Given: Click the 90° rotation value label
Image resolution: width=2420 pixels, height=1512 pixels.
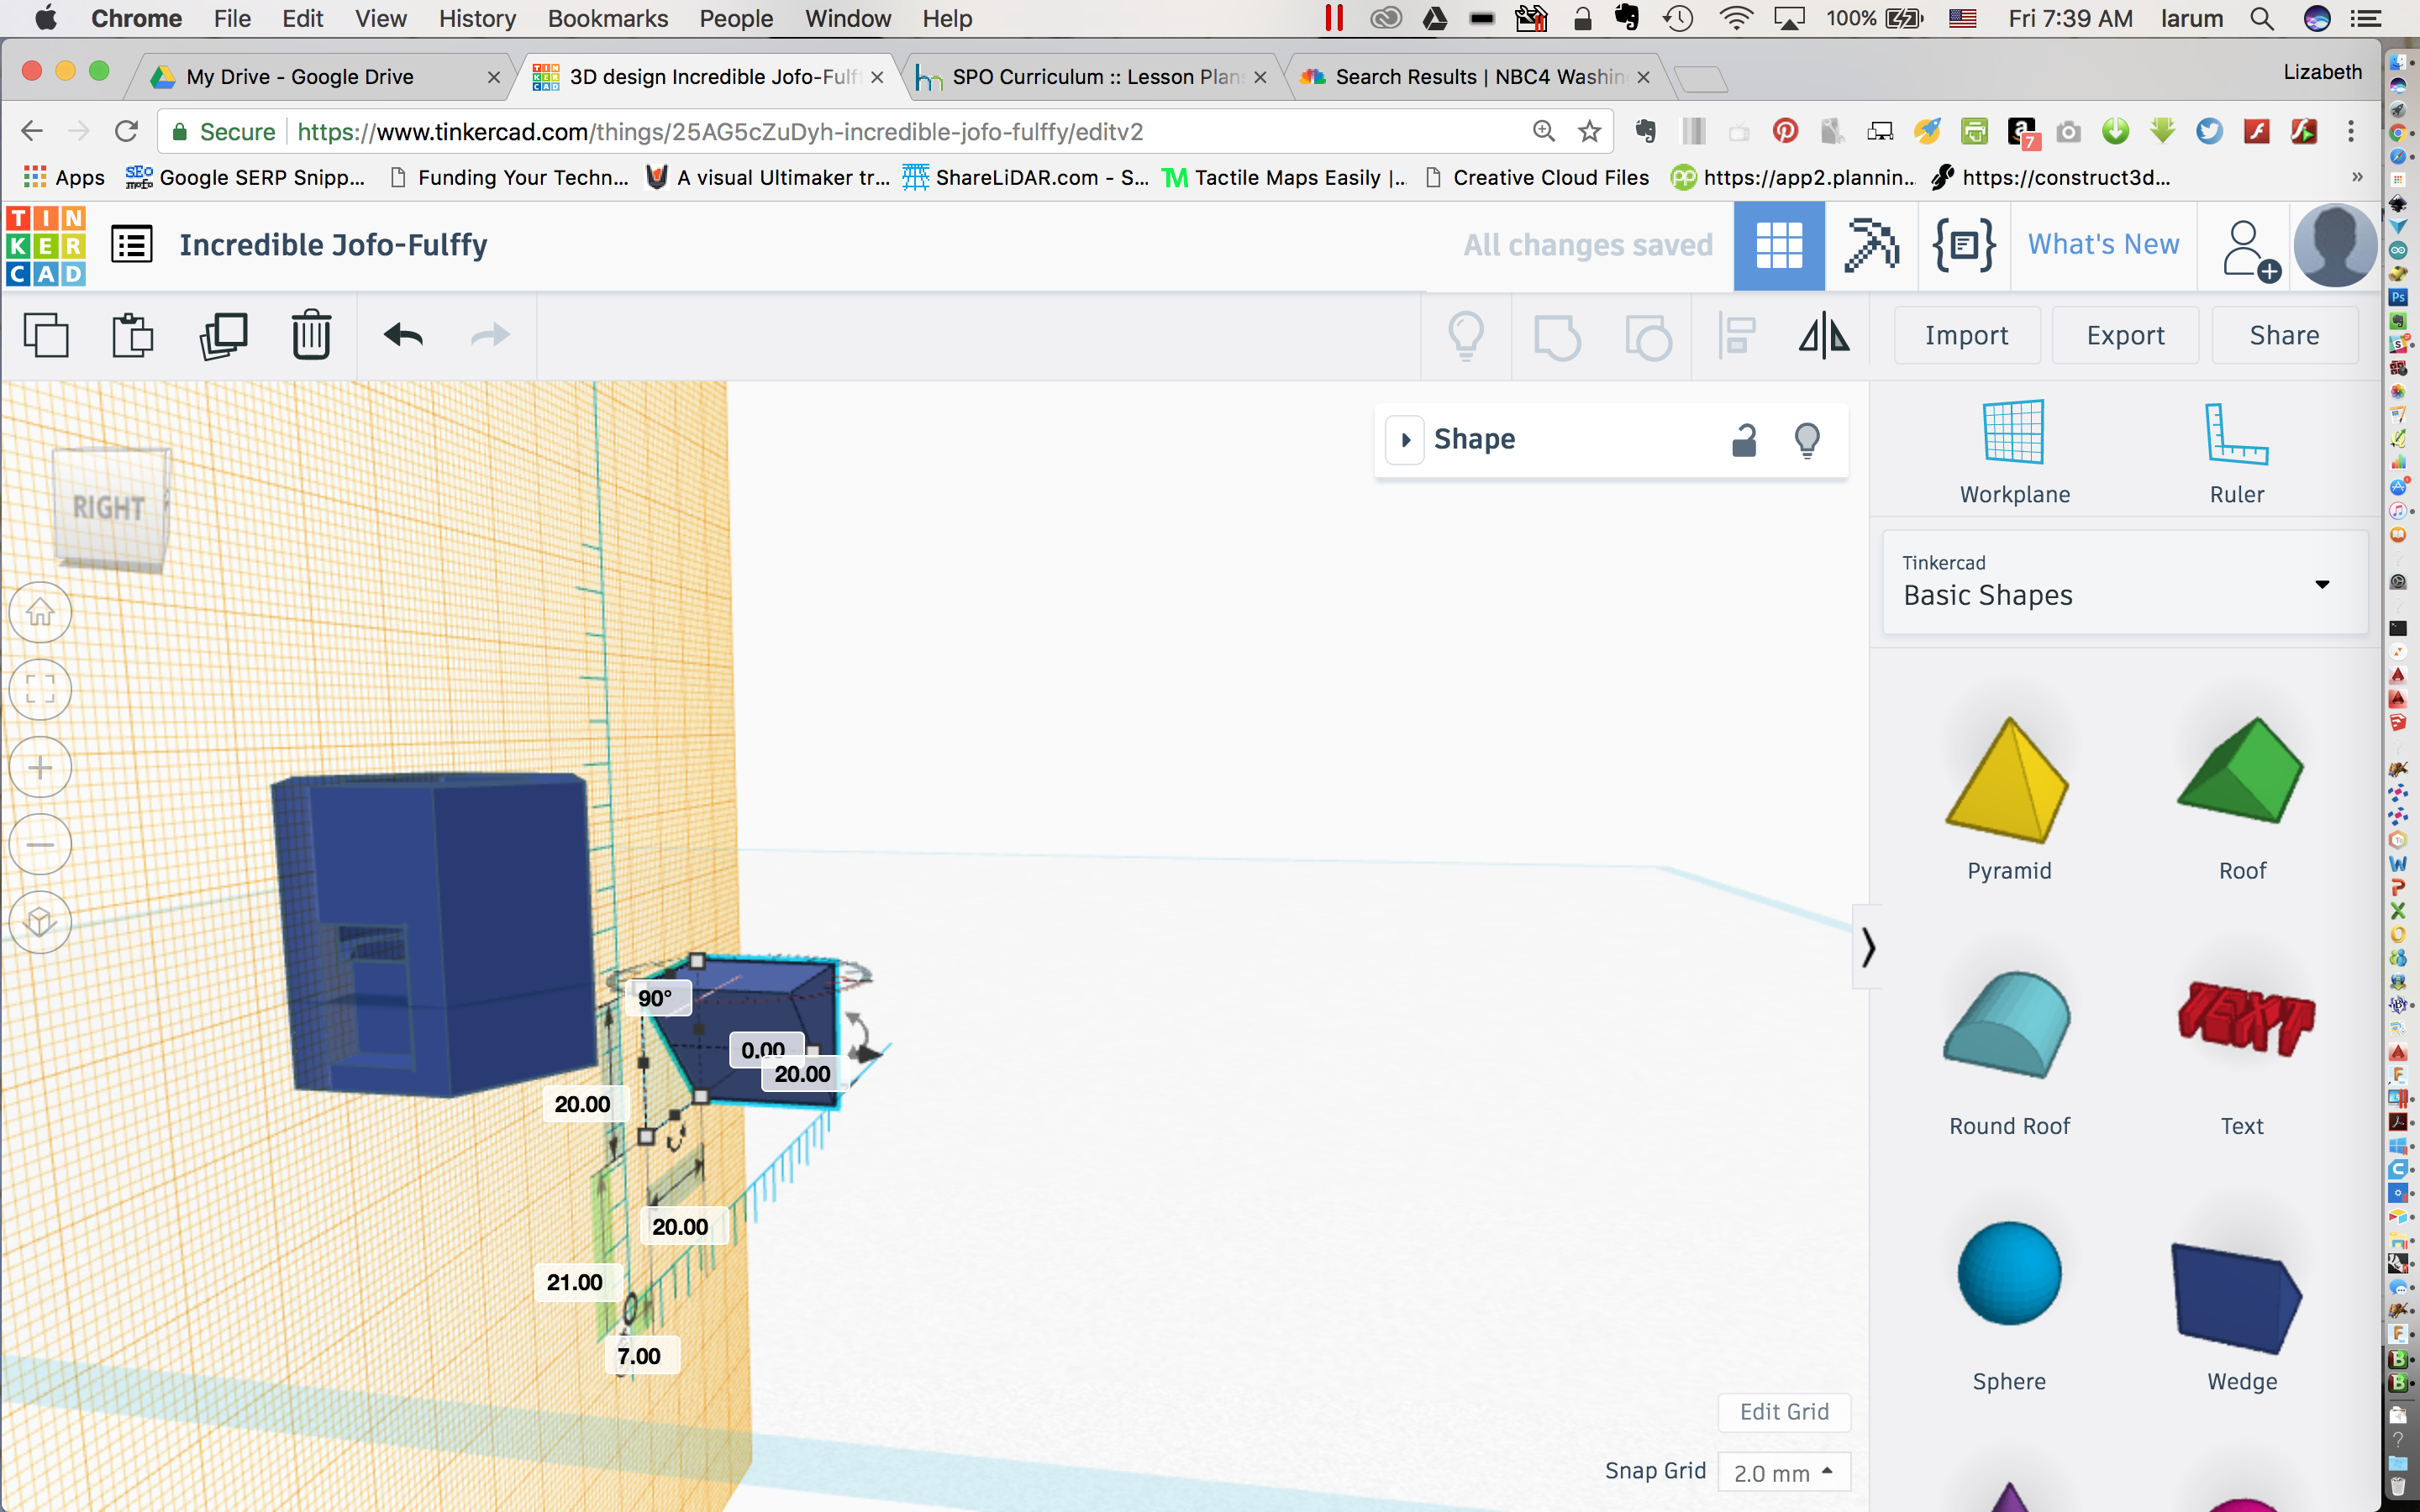Looking at the screenshot, I should tap(656, 998).
